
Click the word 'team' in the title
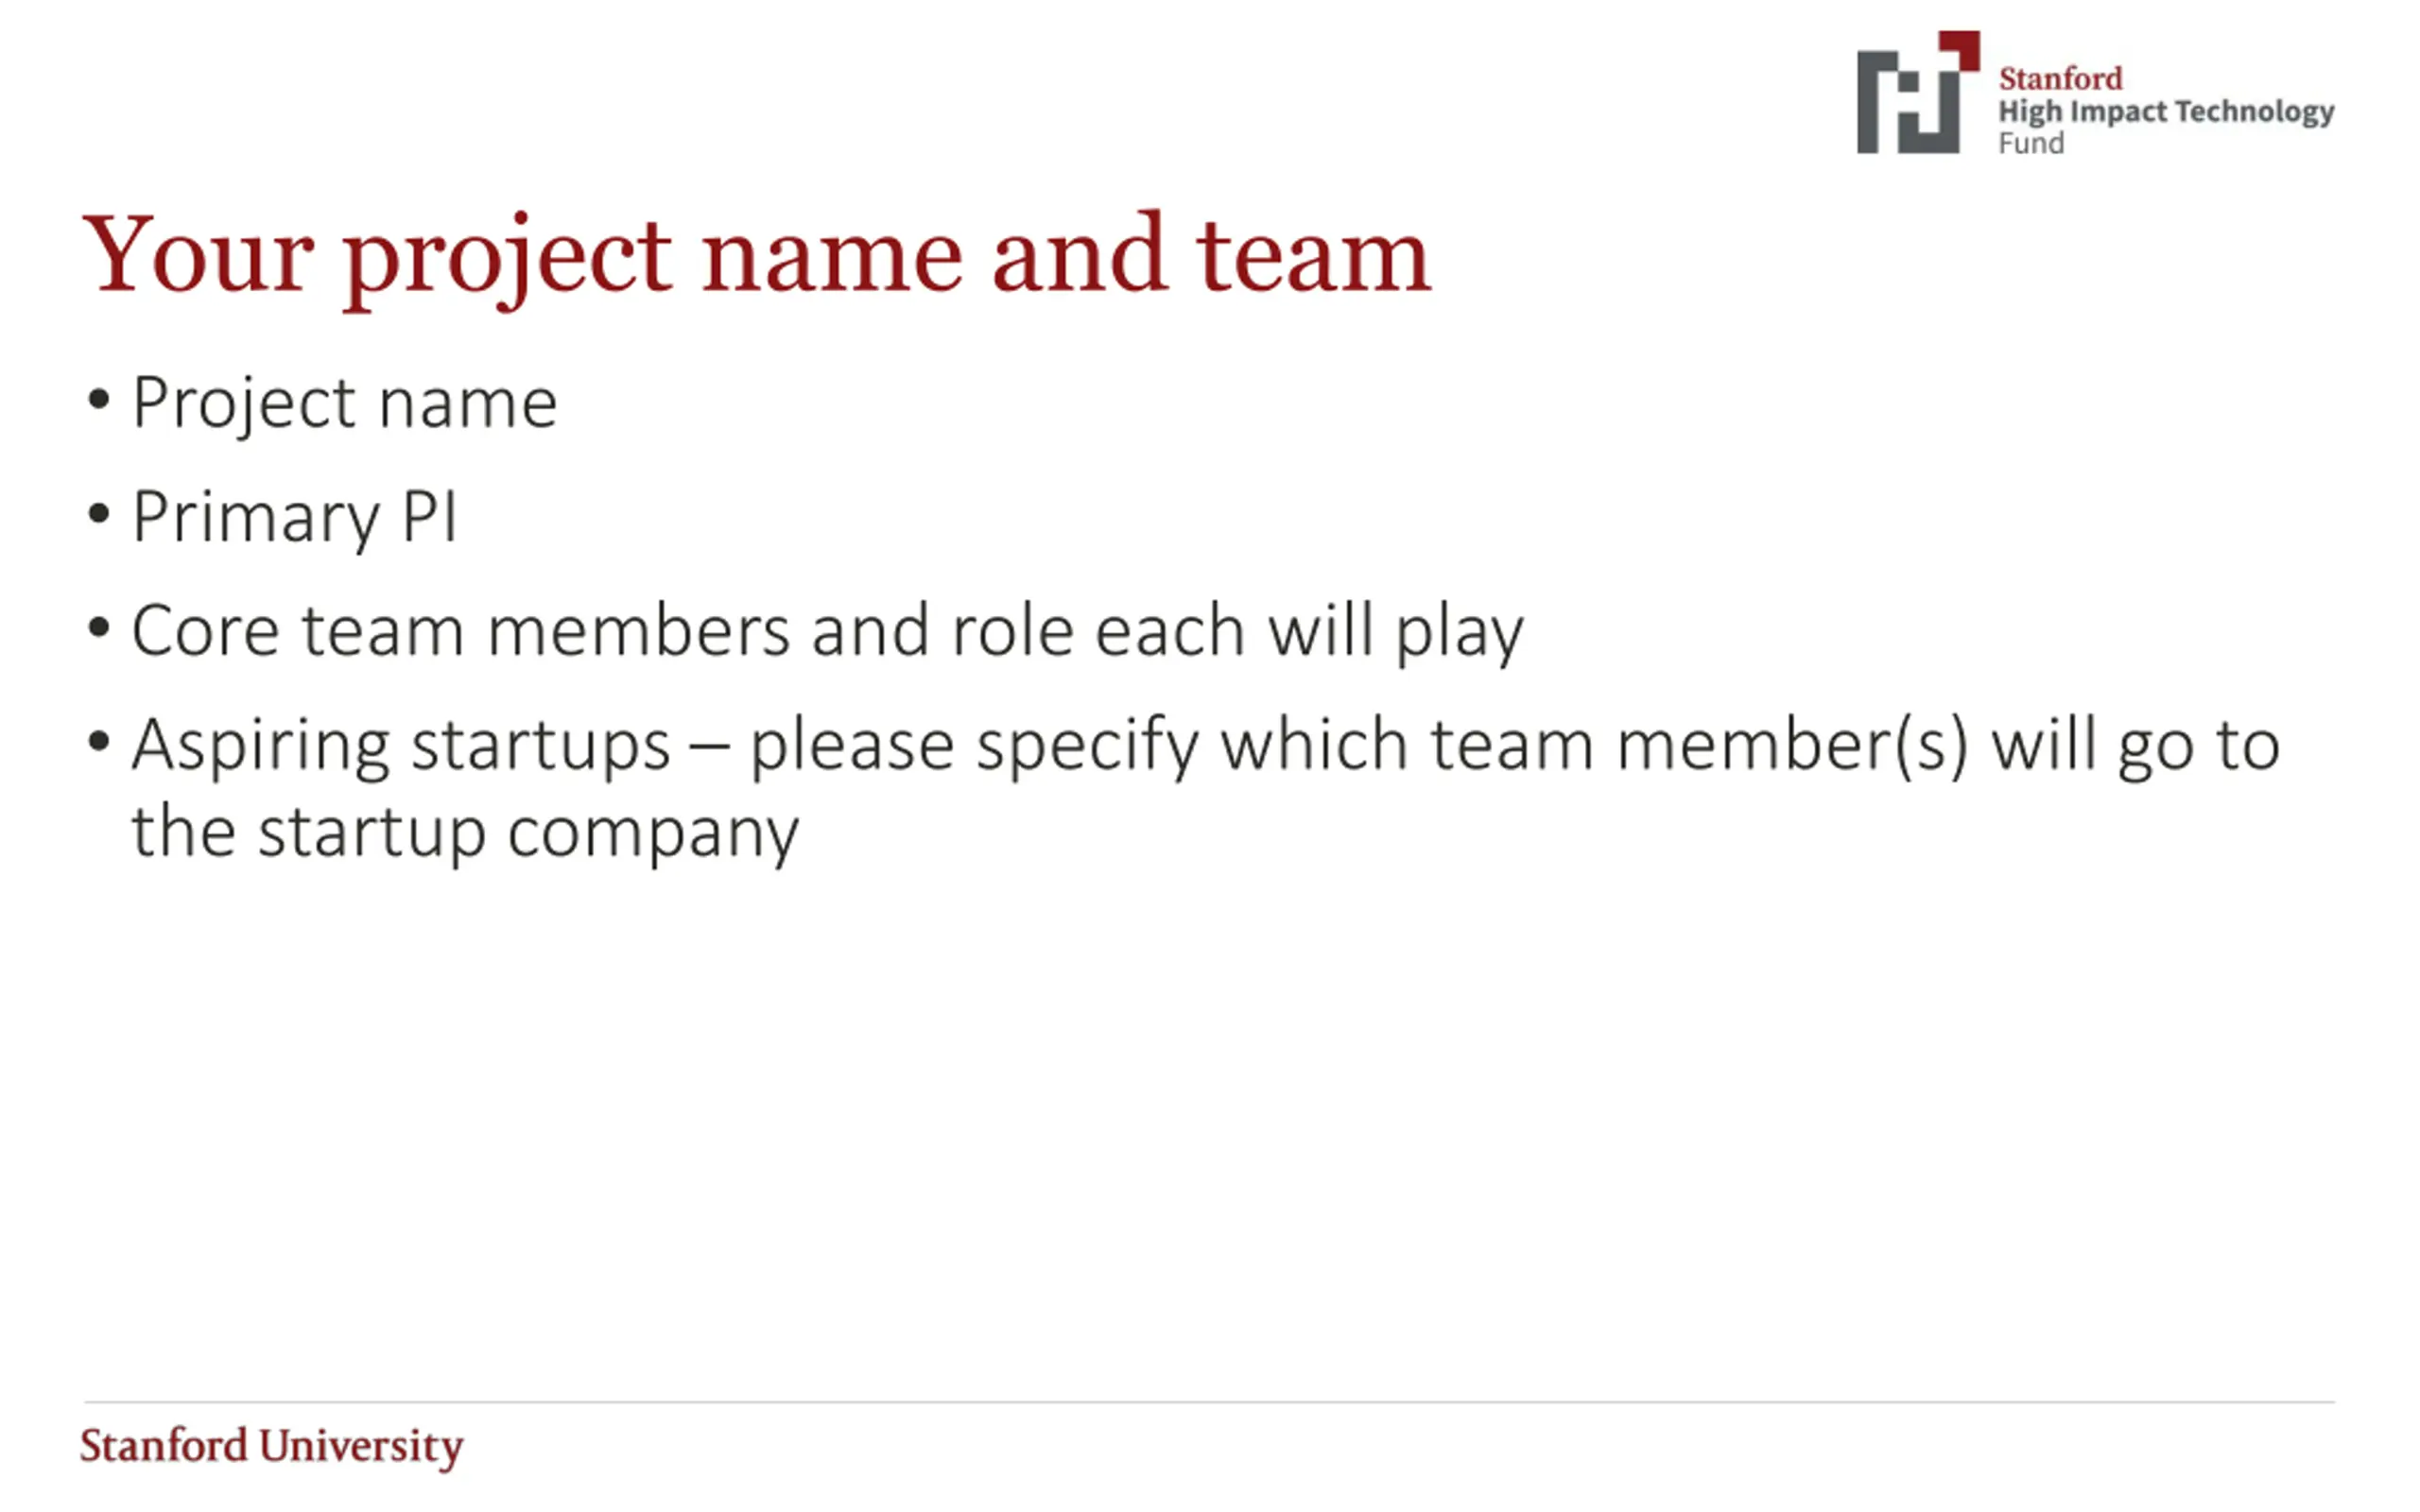pos(1314,258)
